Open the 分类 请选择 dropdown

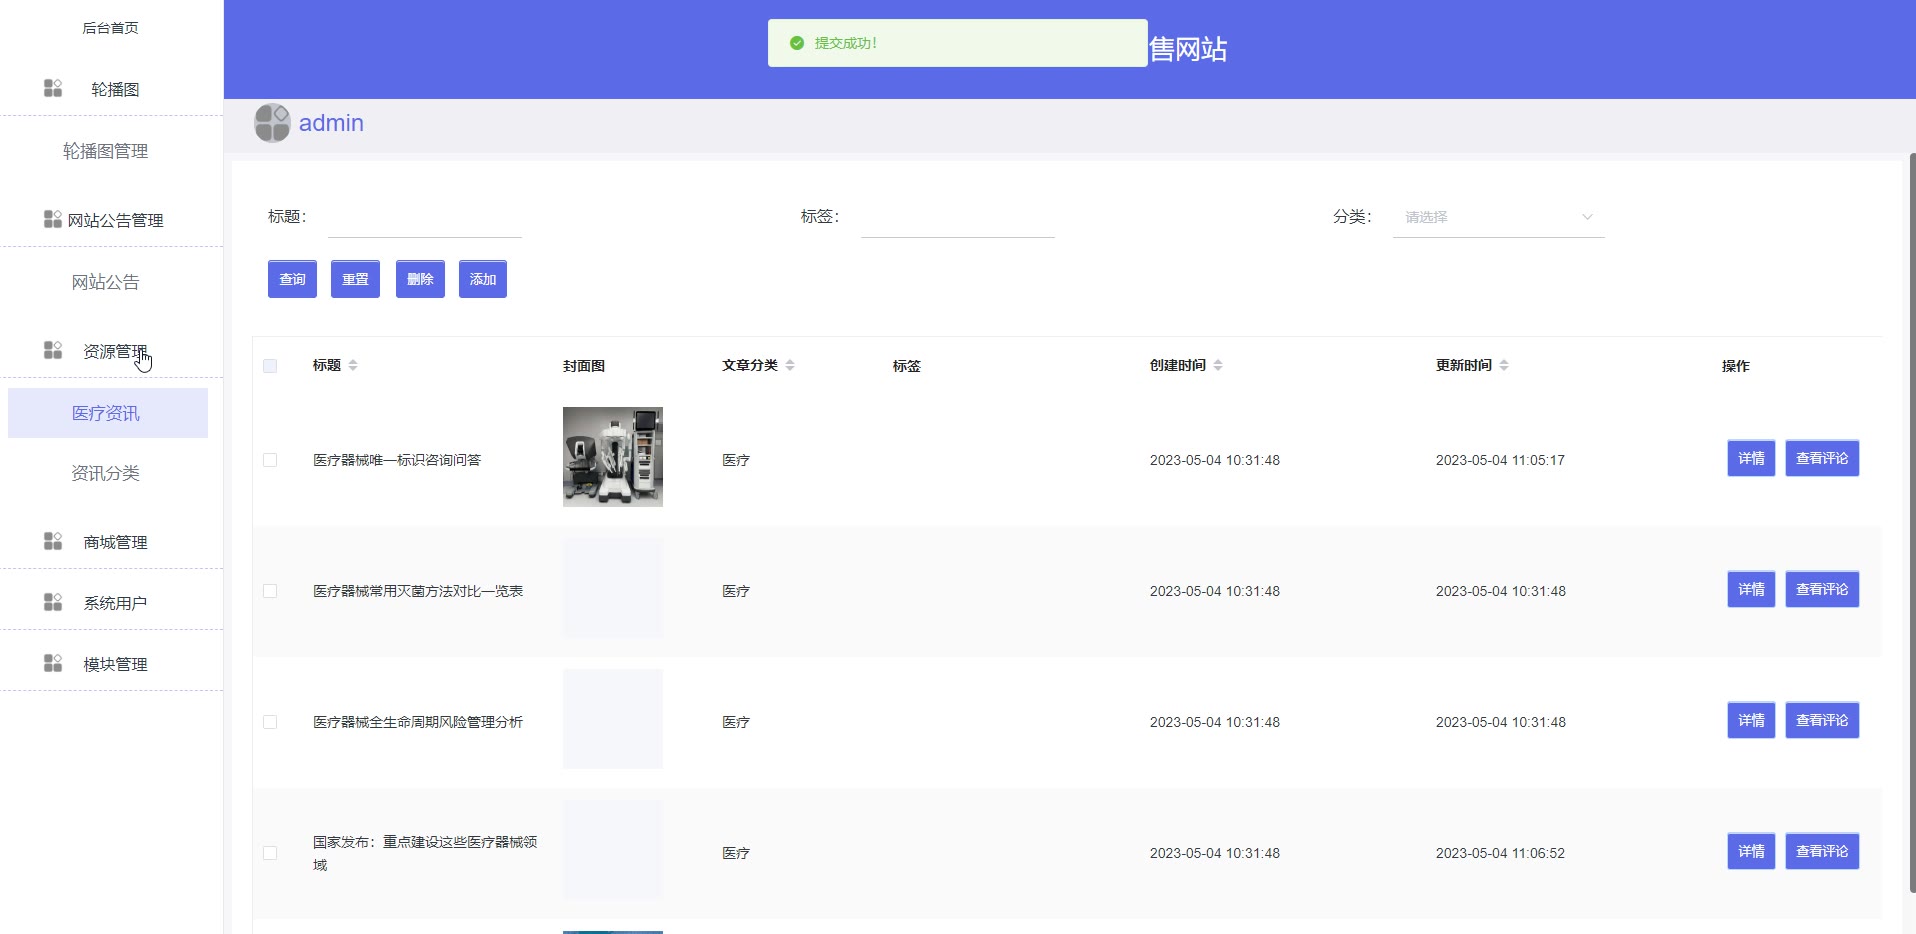pos(1497,217)
